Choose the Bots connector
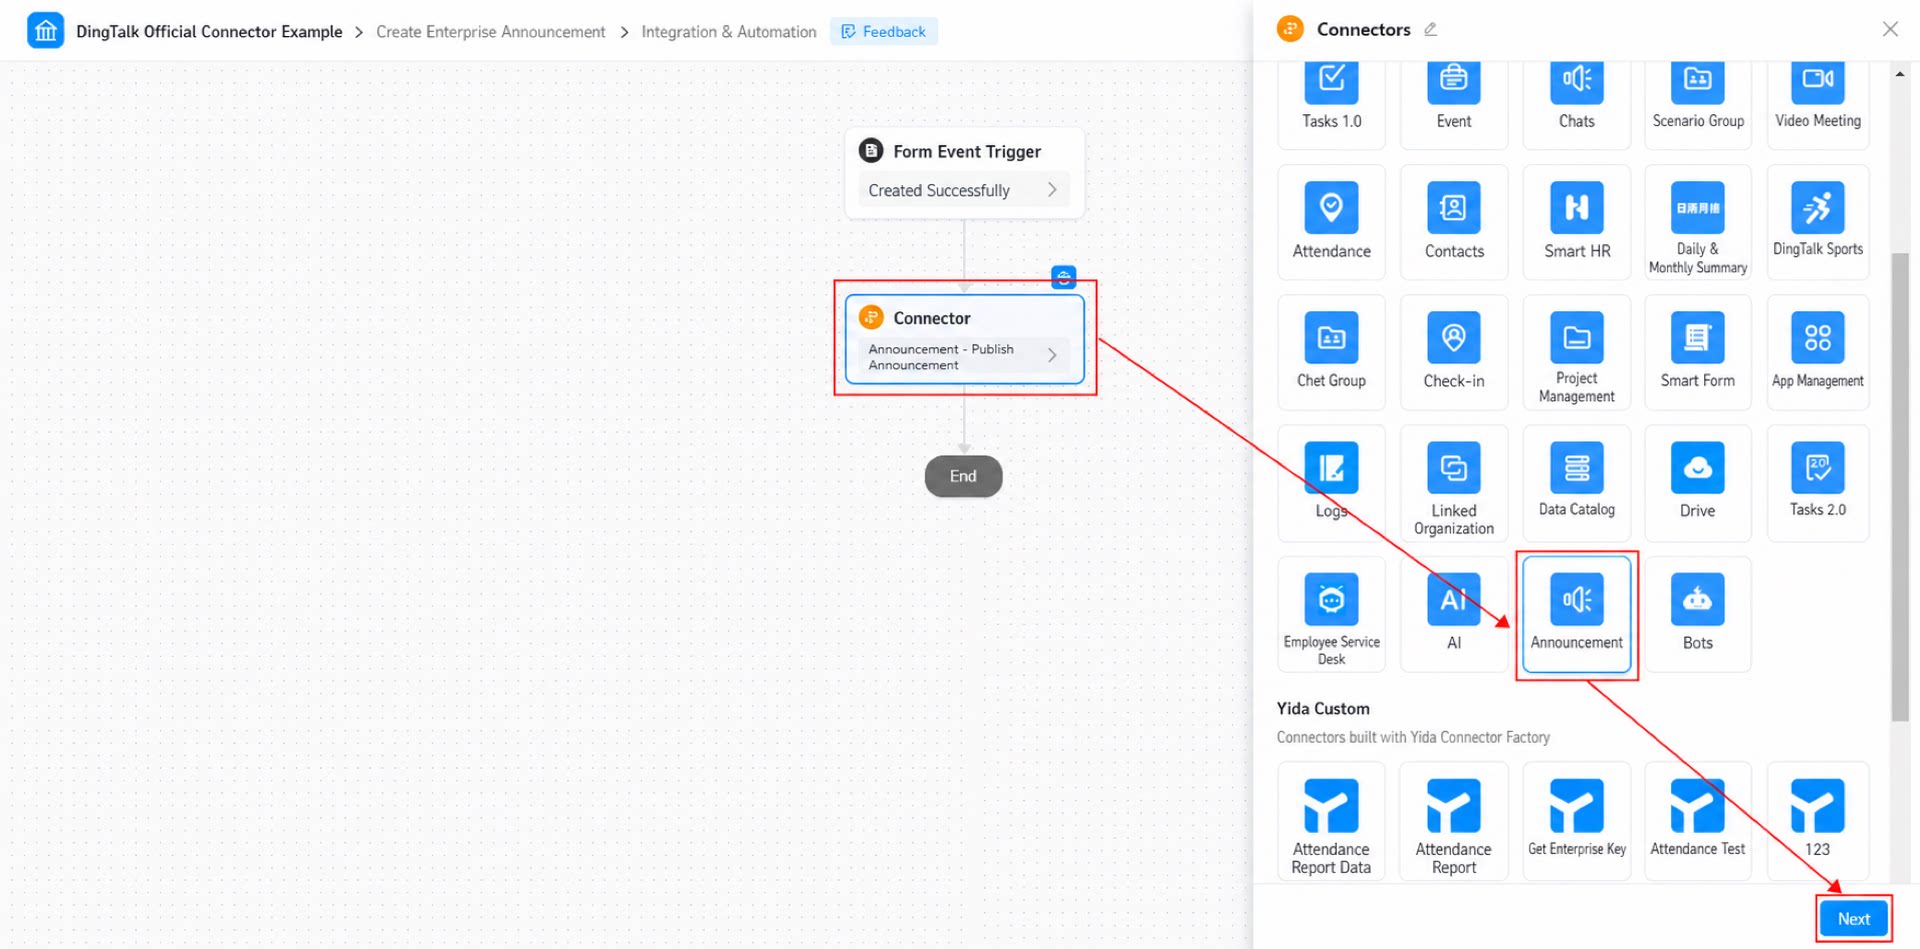Screen dimensions: 1920x949 1697,614
